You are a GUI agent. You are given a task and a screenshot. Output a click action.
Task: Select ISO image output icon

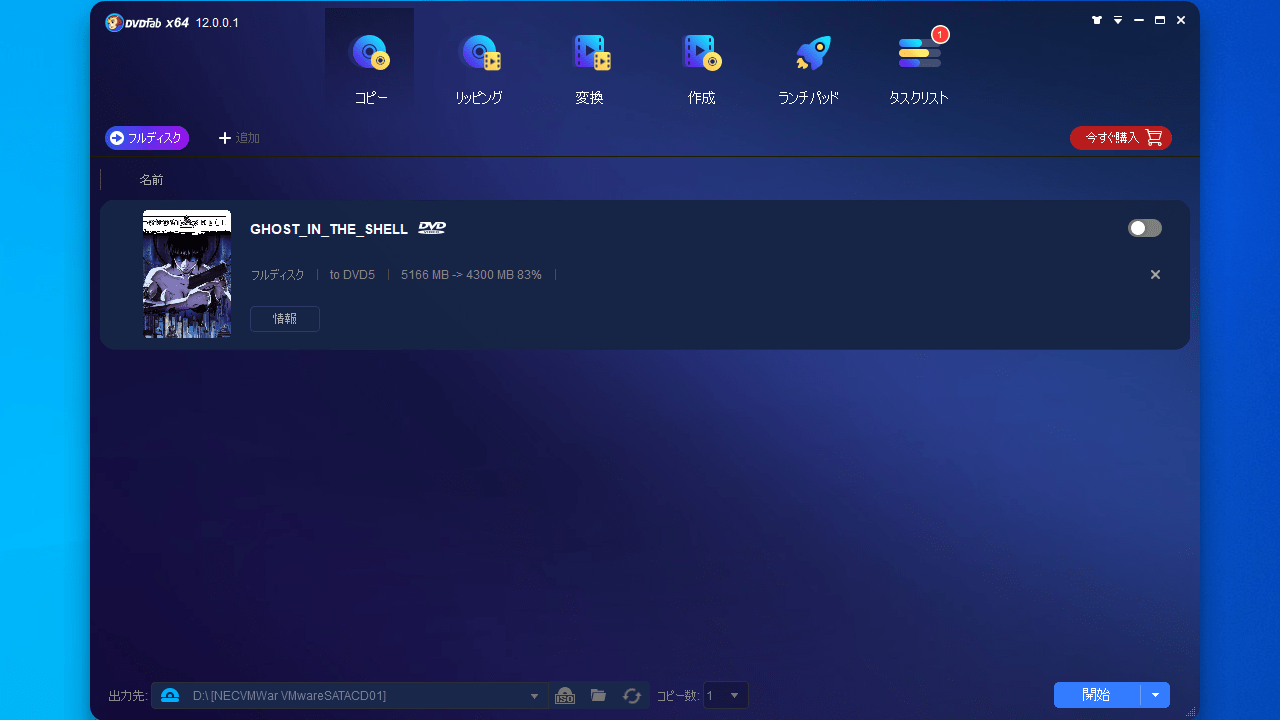565,695
